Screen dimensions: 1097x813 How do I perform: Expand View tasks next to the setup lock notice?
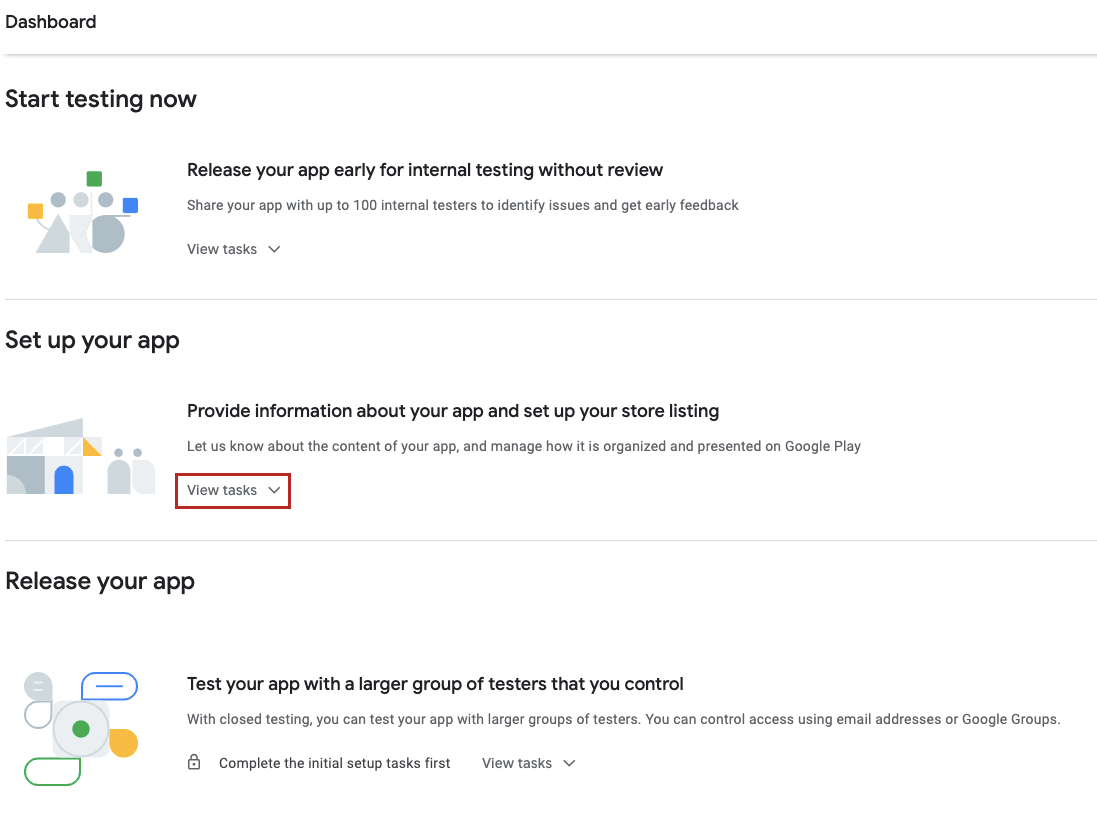coord(528,763)
